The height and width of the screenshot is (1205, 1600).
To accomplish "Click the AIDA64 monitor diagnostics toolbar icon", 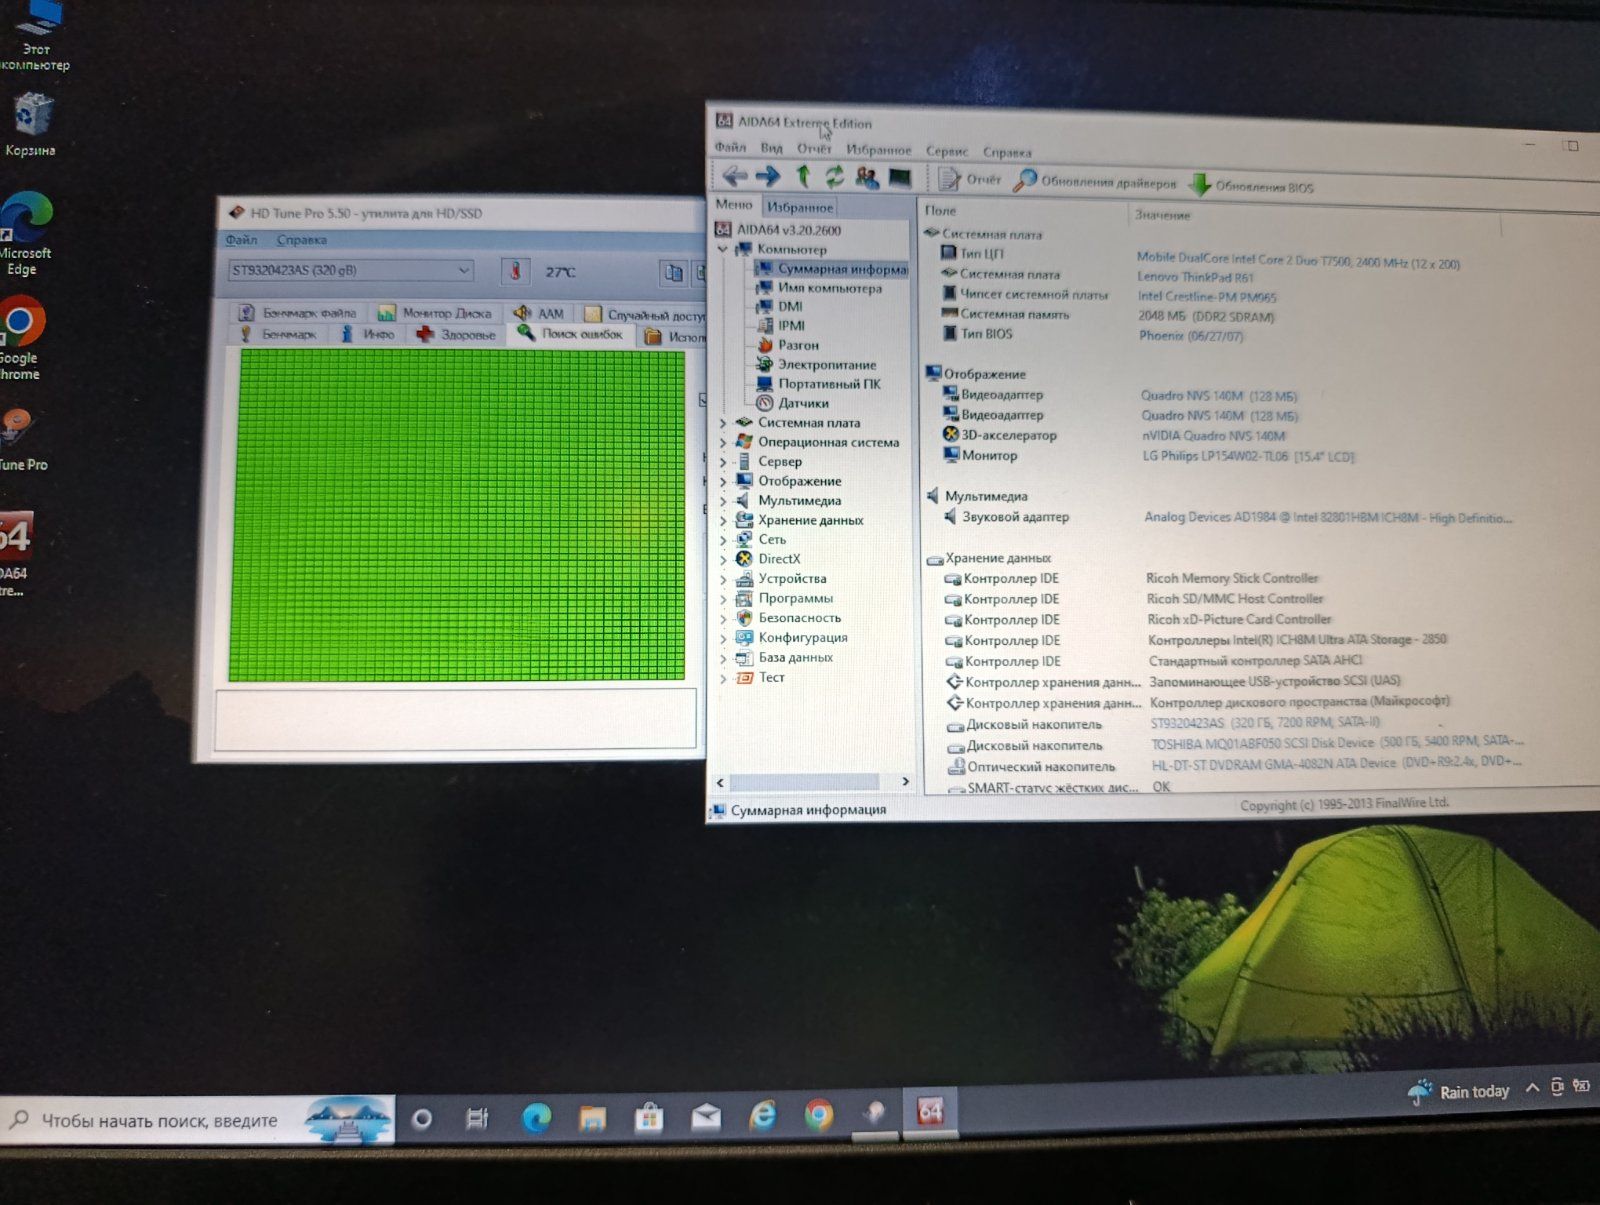I will 900,178.
